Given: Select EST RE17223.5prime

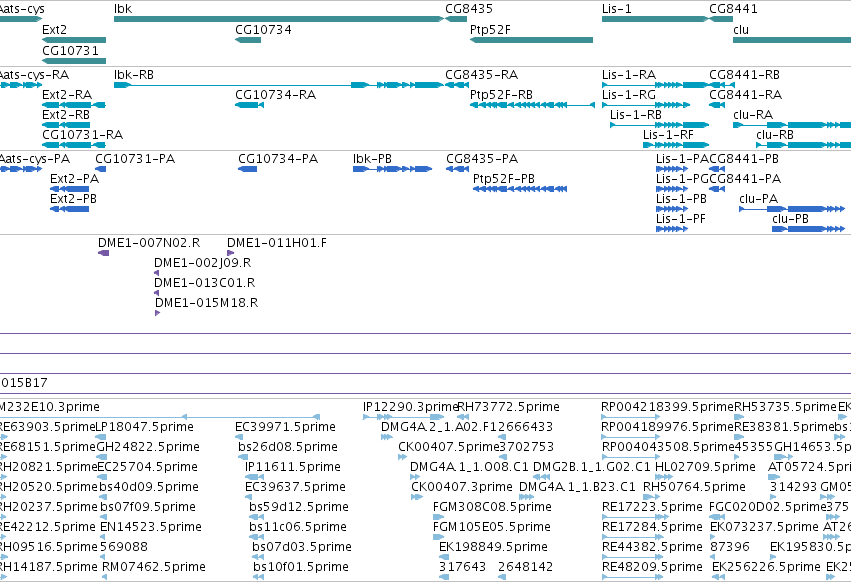Looking at the screenshot, I should tap(652, 507).
